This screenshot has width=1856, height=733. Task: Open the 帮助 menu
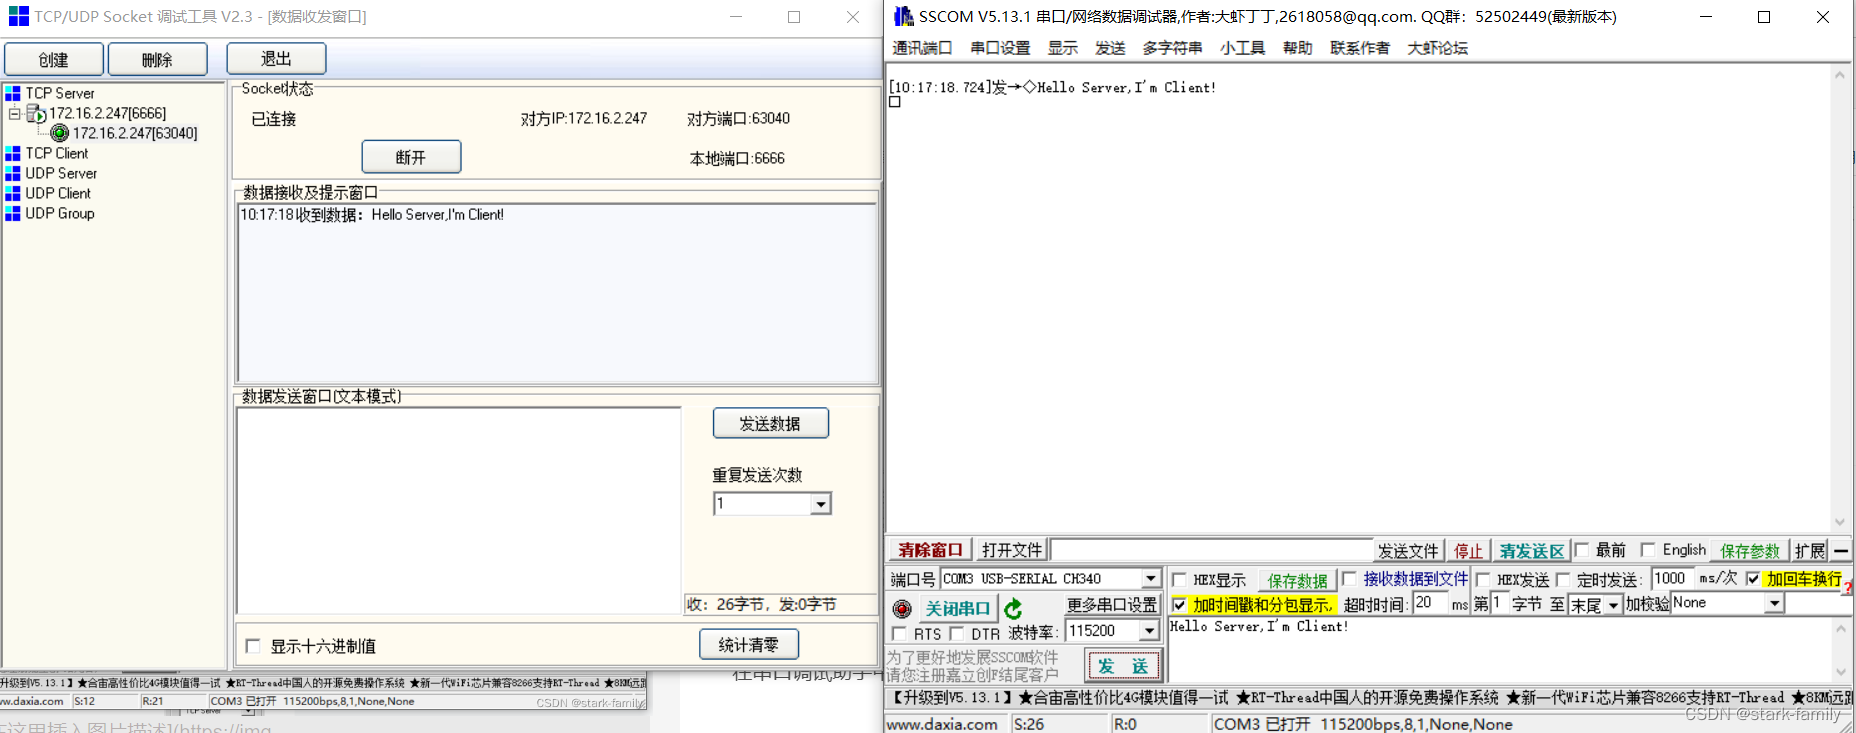click(1298, 48)
